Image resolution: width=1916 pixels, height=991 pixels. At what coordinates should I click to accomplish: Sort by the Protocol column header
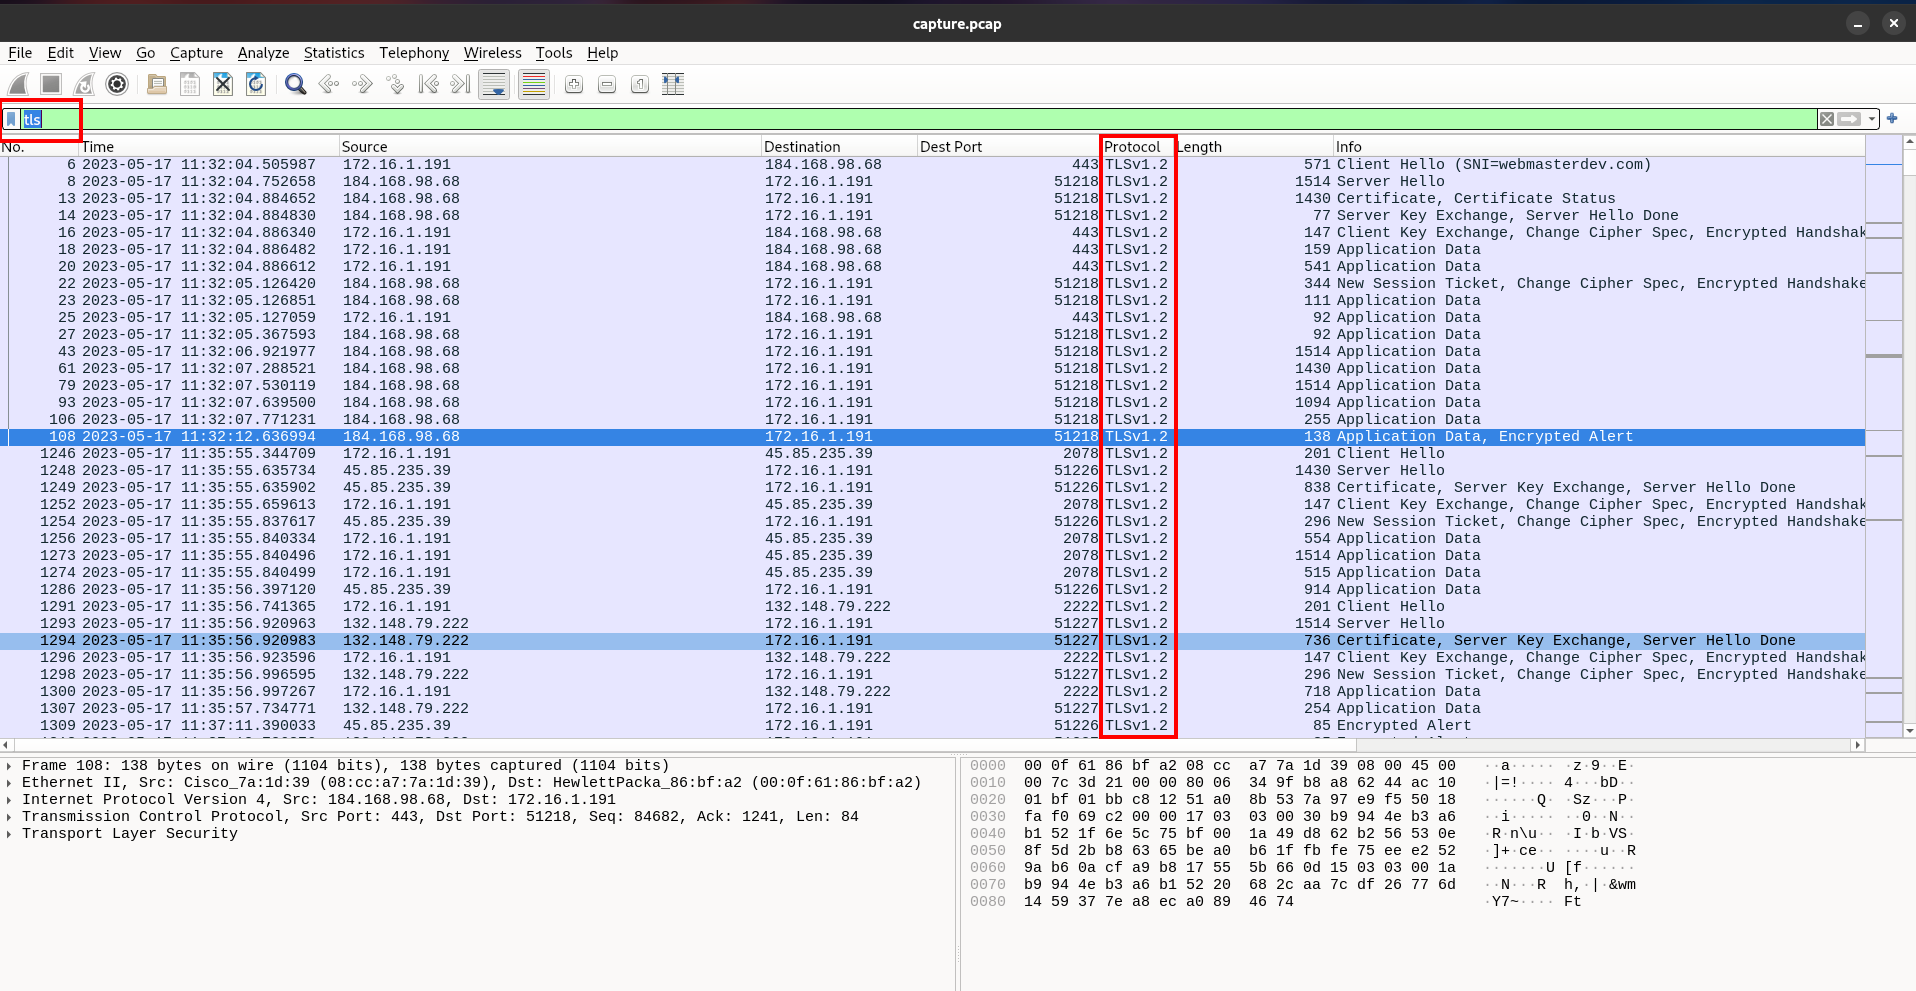[x=1138, y=147]
